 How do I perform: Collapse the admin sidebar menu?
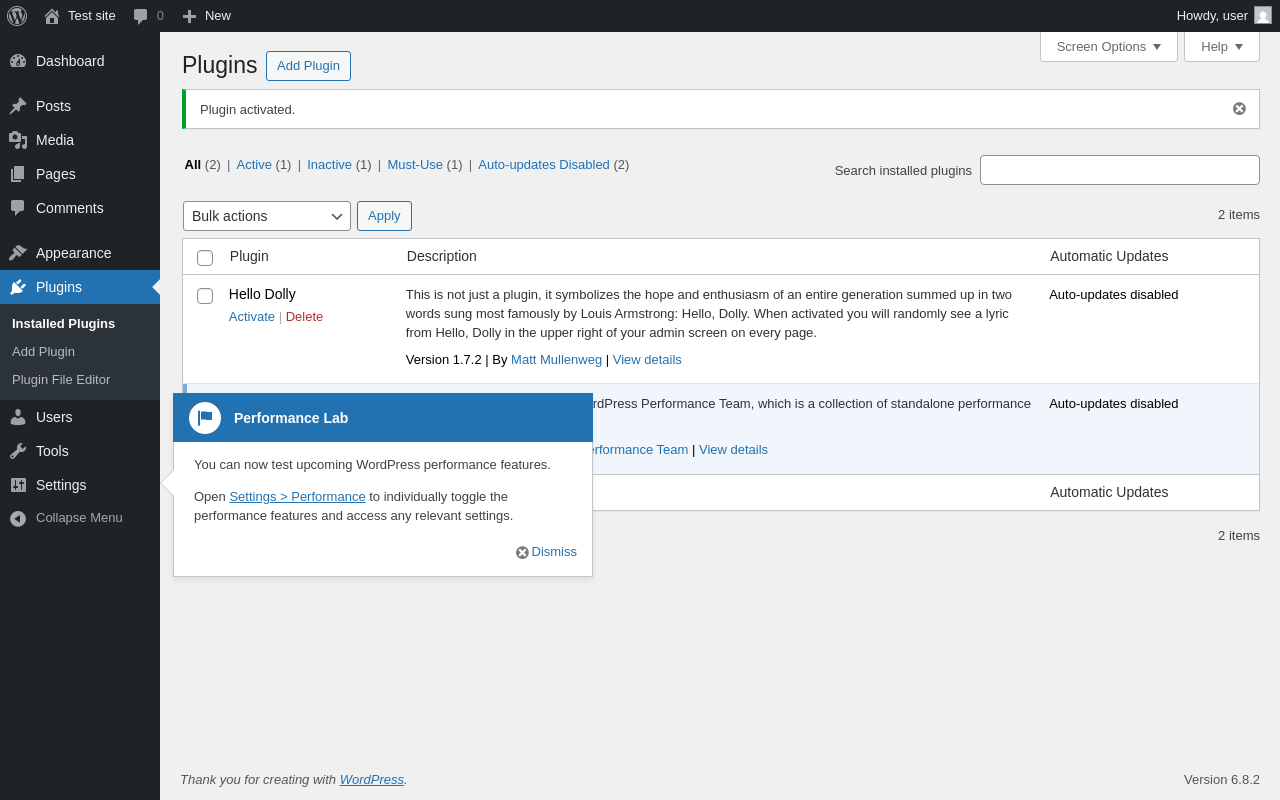[80, 518]
